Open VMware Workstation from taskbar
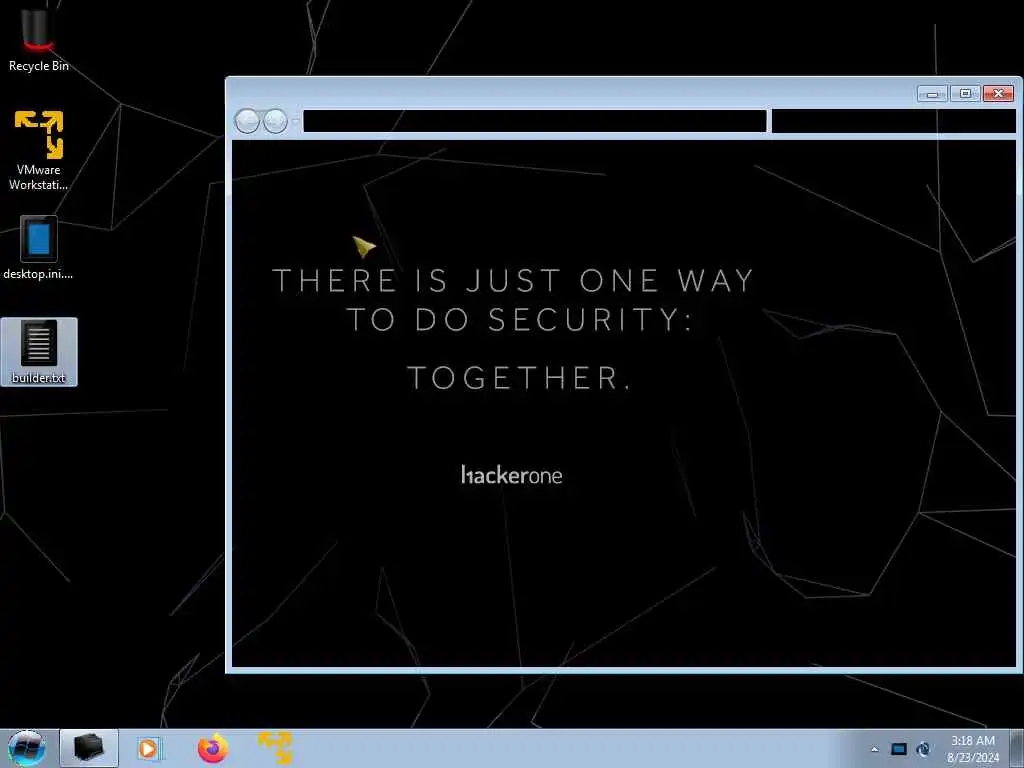 tap(275, 748)
